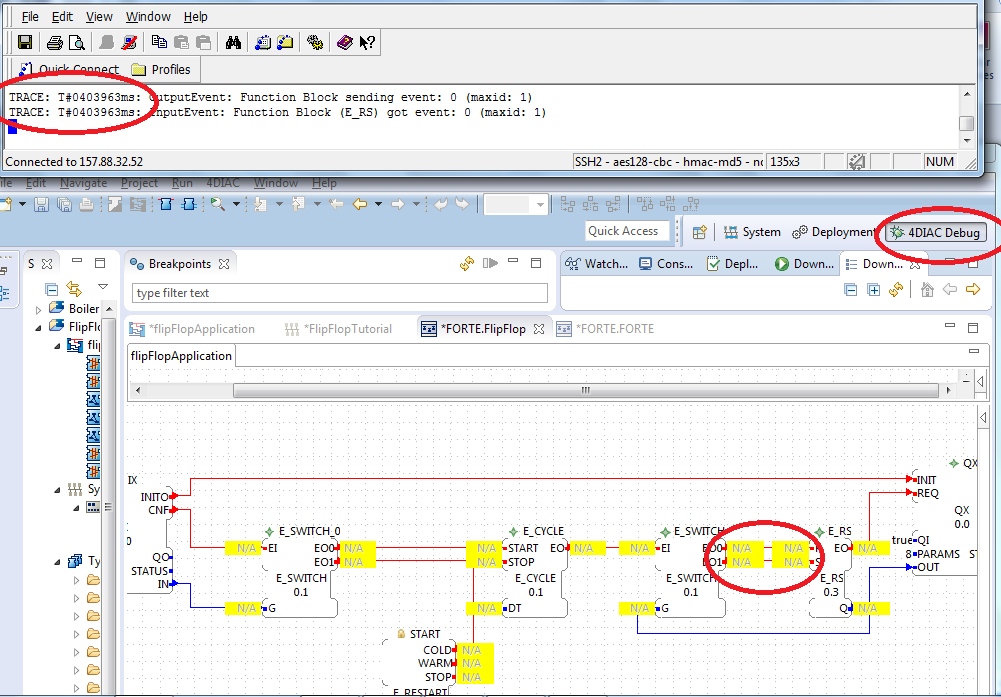Click Save All icon in 4DIAC toolbar
1001x697 pixels.
64,204
